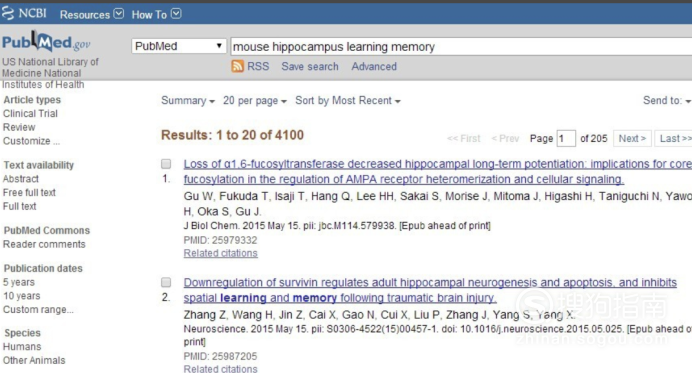Filter publication dates to 5 years
This screenshot has height=373, width=692.
click(x=19, y=282)
